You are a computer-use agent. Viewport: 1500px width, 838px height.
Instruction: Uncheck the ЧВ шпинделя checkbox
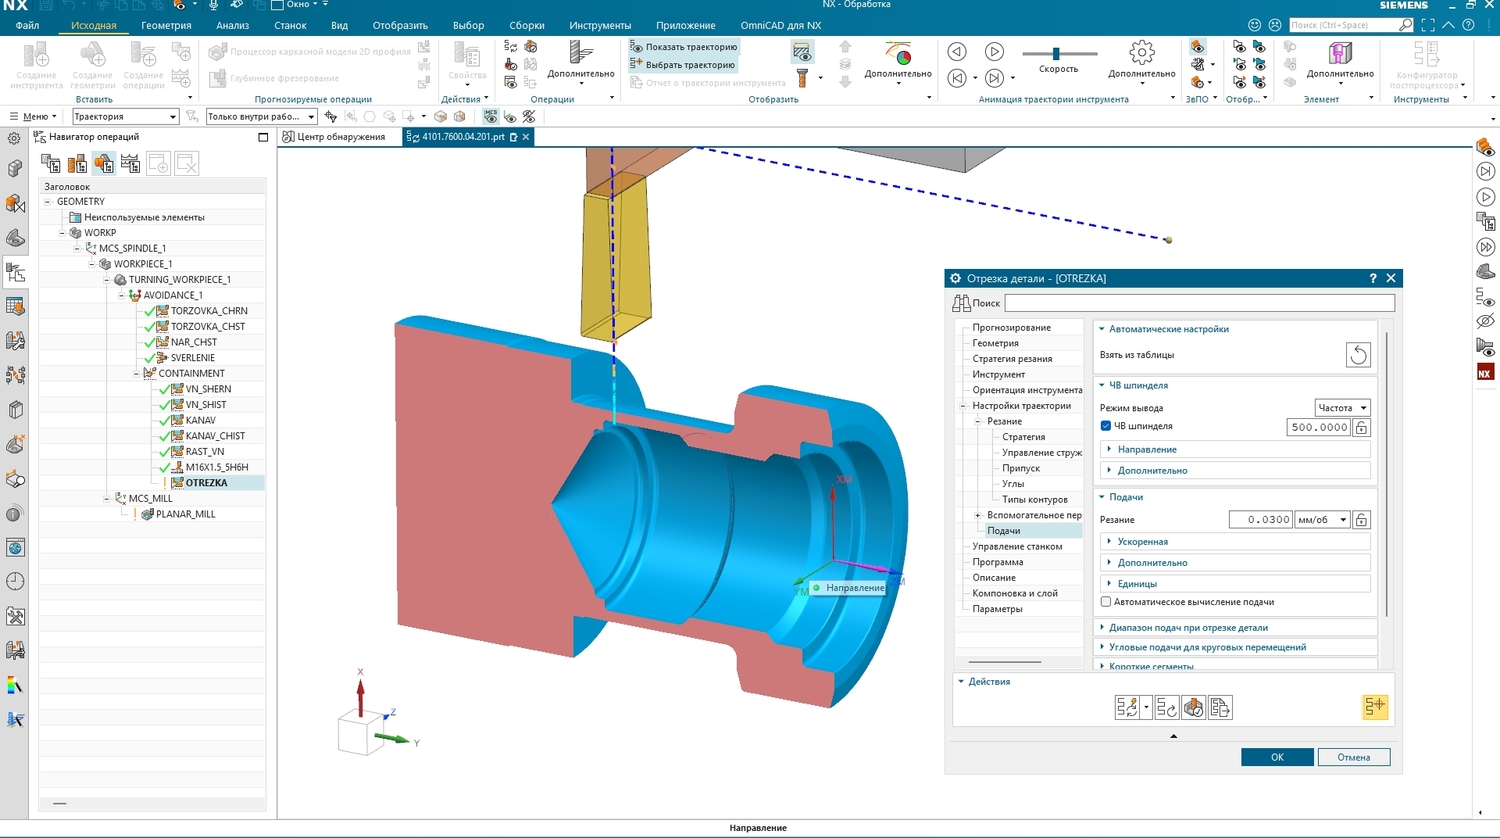[x=1106, y=426]
